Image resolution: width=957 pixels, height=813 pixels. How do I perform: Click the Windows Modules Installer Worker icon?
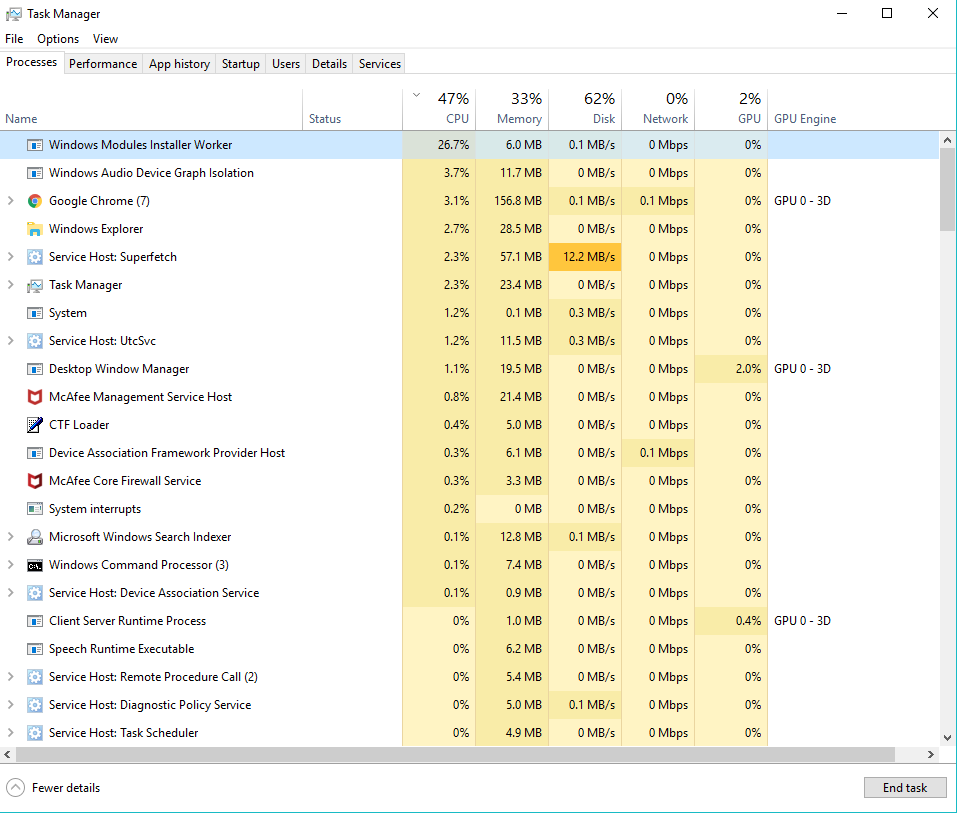pos(35,145)
